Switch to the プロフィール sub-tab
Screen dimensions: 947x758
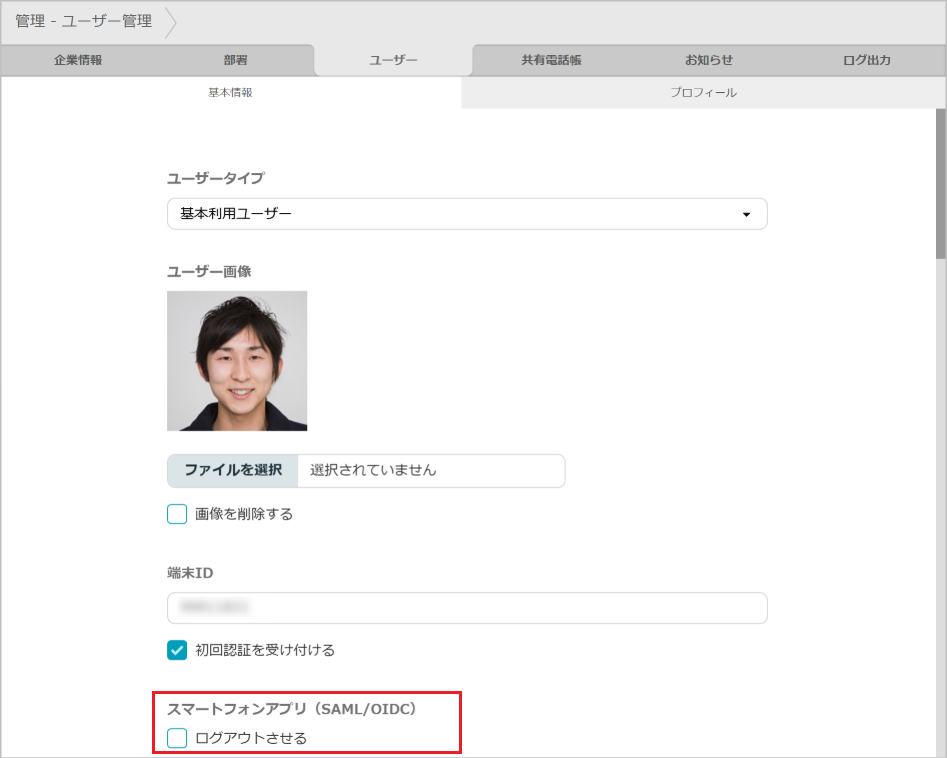(703, 92)
